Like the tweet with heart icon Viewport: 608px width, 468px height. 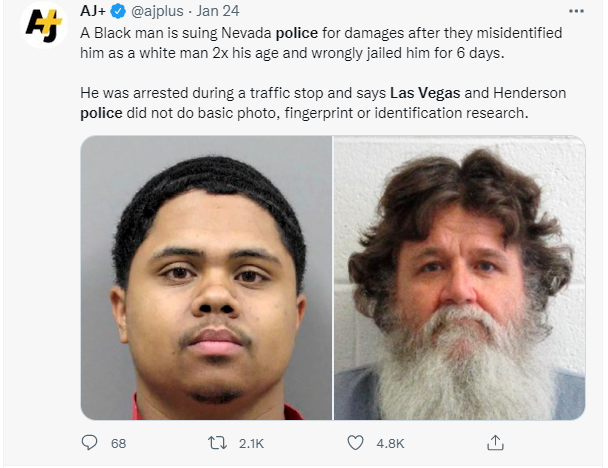pos(355,442)
